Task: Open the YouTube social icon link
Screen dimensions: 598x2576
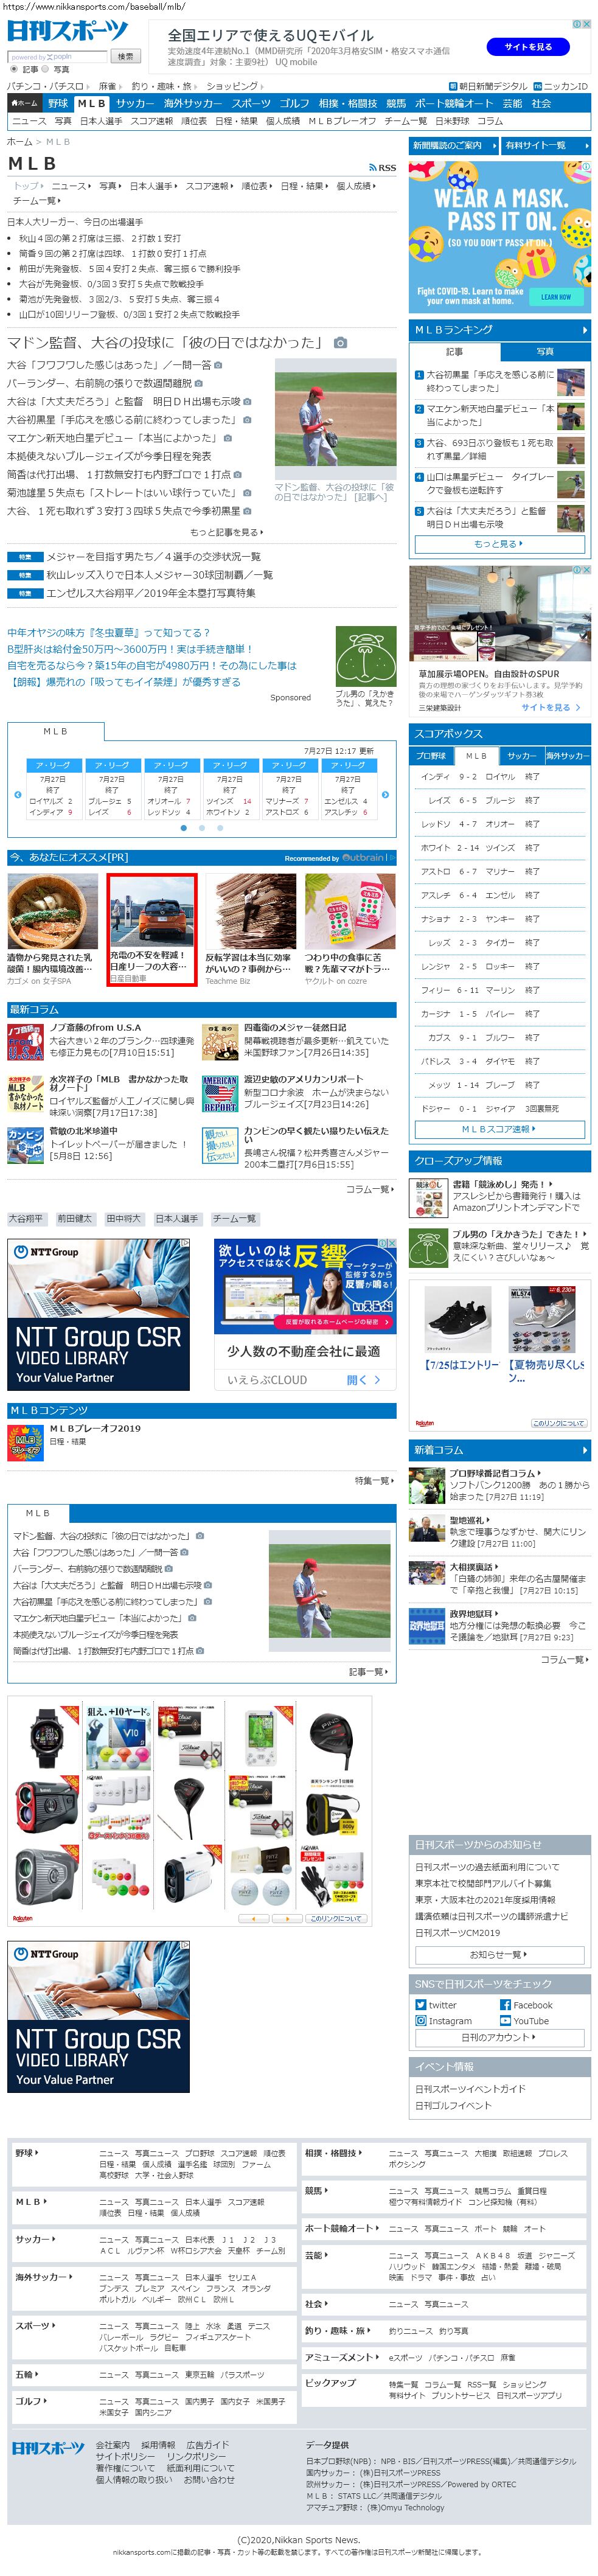Action: pyautogui.click(x=505, y=2020)
